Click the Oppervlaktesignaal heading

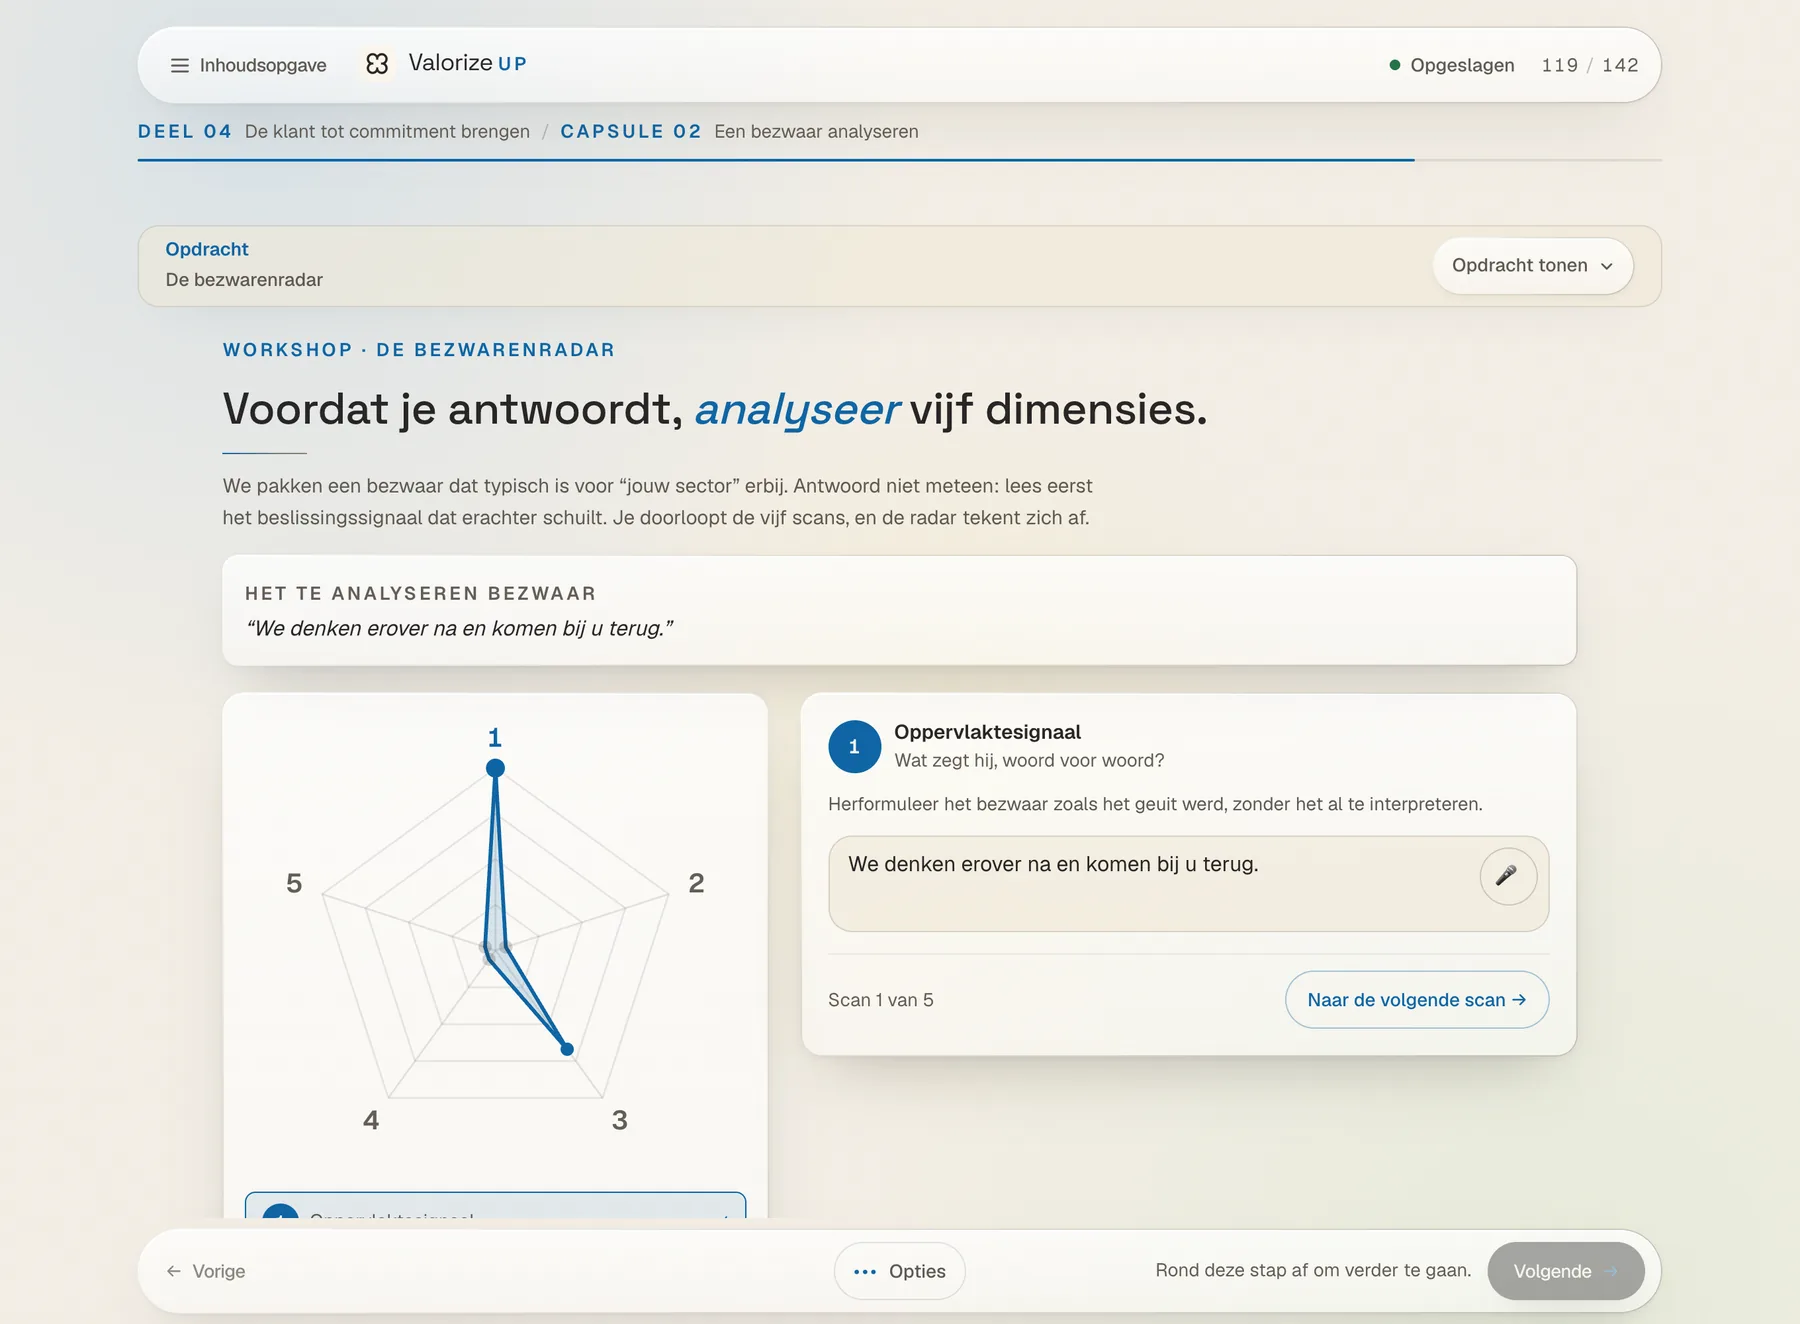pyautogui.click(x=987, y=732)
